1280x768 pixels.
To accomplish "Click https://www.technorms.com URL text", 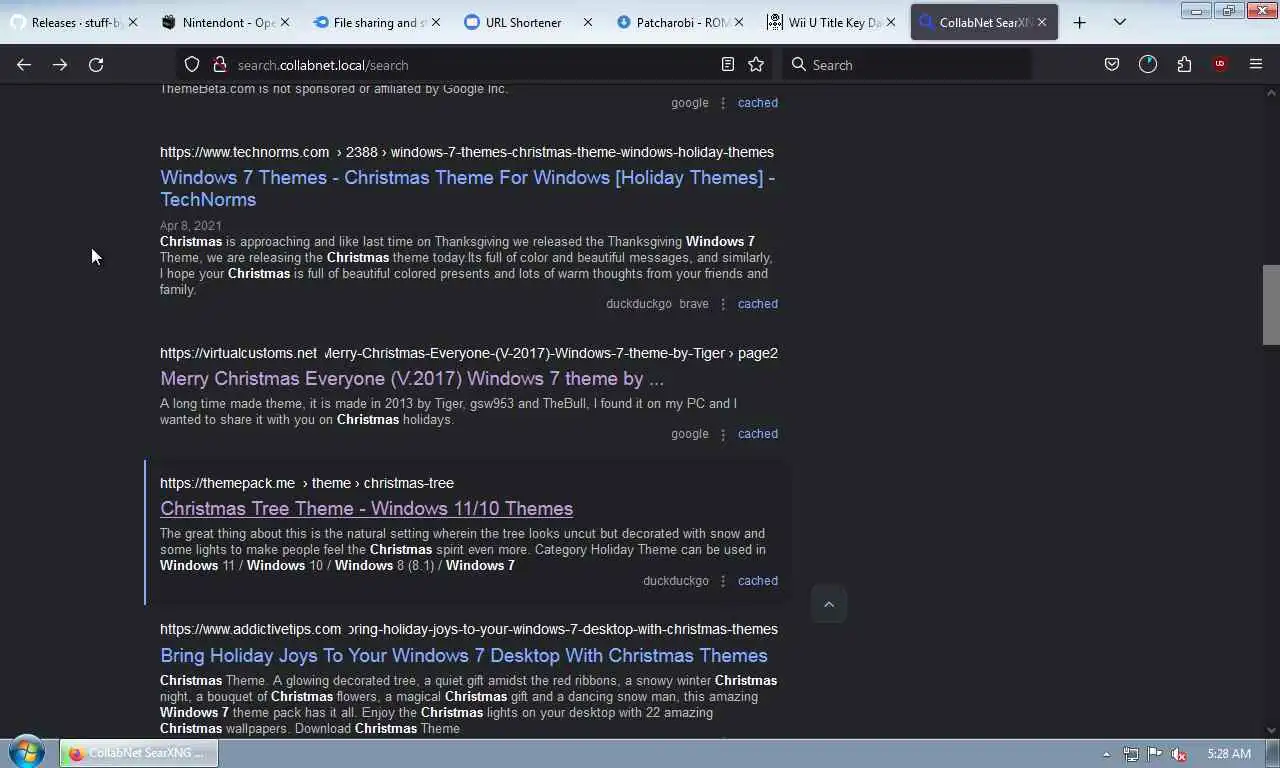I will pyautogui.click(x=244, y=152).
